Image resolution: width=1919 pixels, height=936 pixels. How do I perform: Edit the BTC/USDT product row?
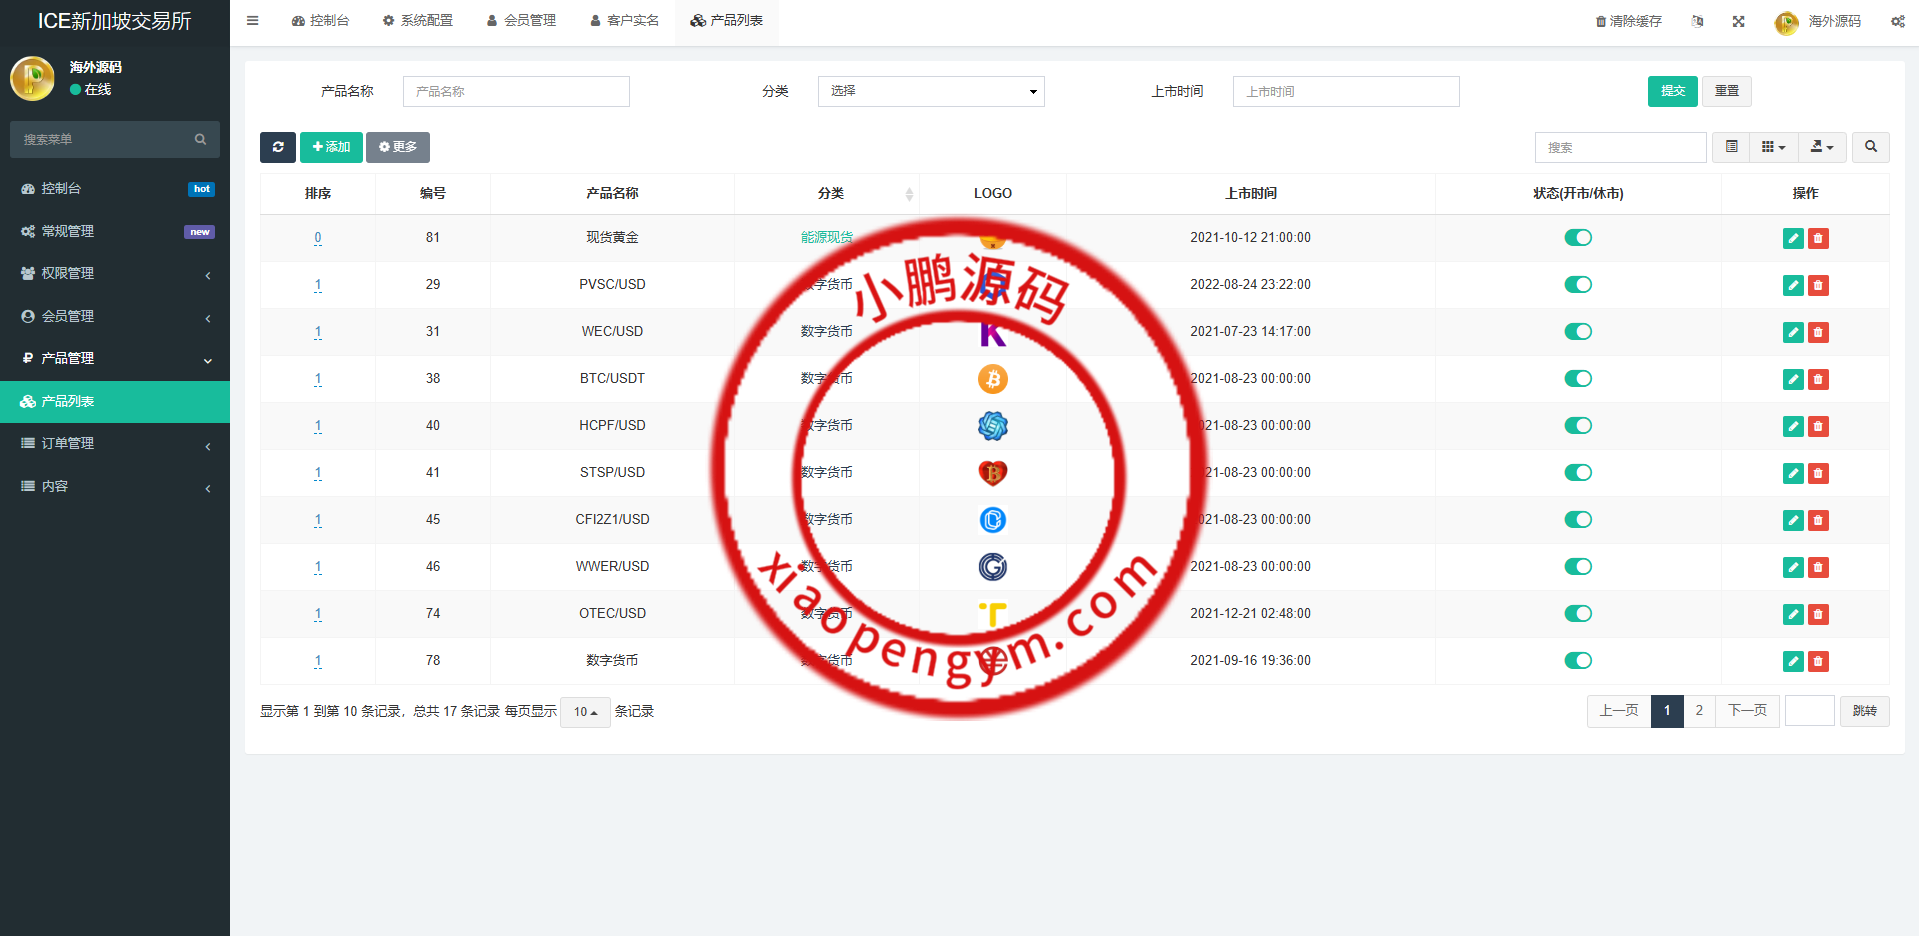tap(1792, 379)
